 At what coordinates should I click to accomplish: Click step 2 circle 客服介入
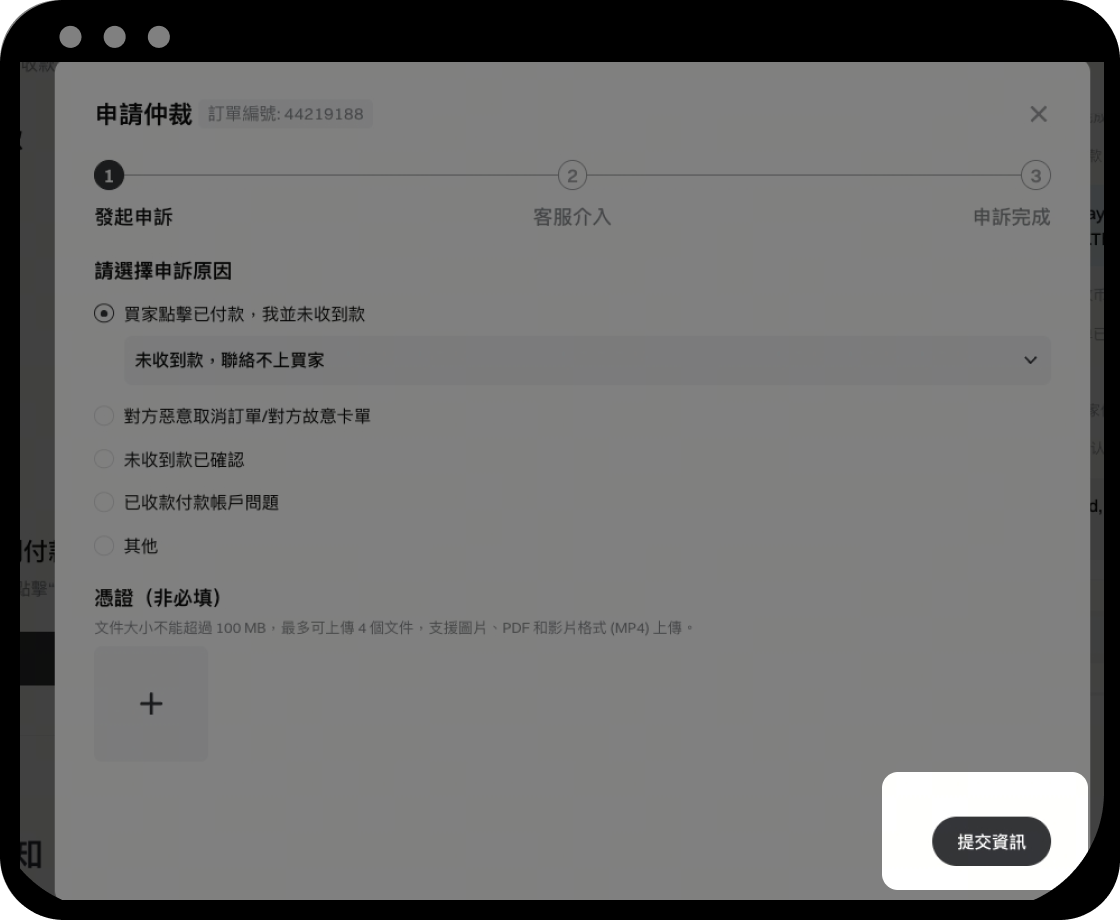tap(572, 176)
